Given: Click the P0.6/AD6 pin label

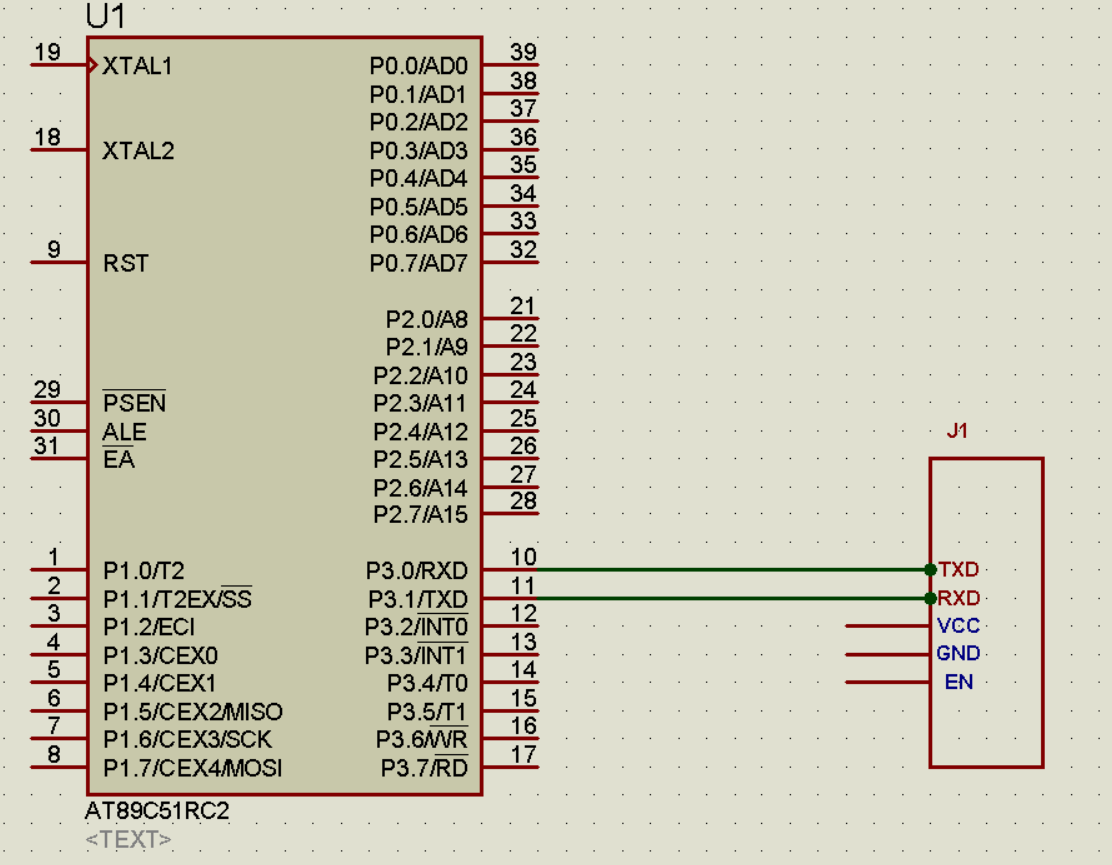Looking at the screenshot, I should pyautogui.click(x=418, y=234).
